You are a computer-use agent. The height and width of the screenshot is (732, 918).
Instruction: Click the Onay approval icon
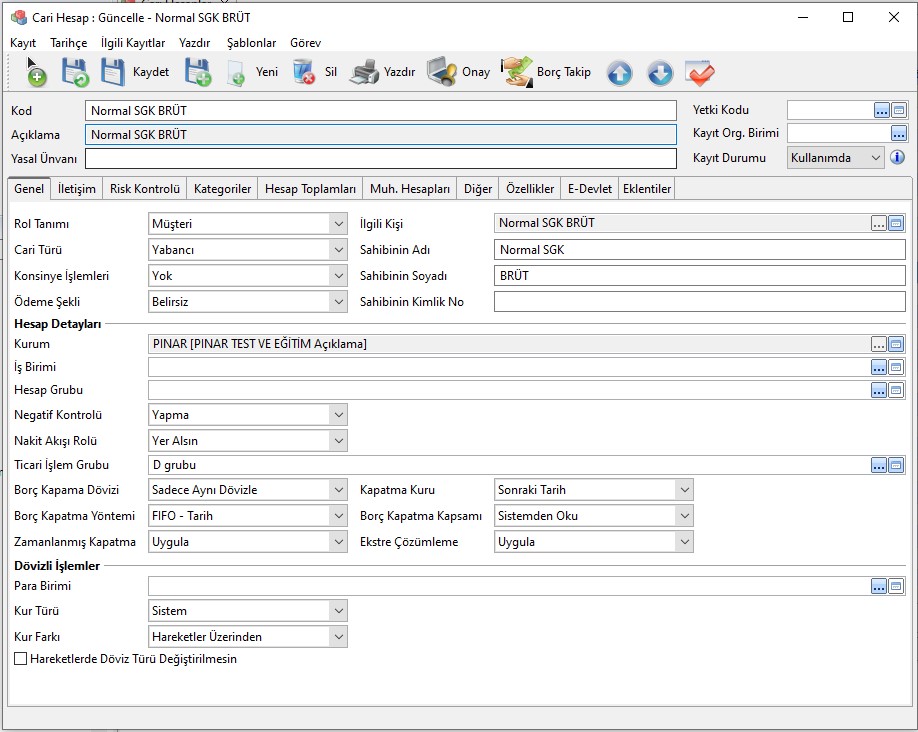(x=442, y=72)
